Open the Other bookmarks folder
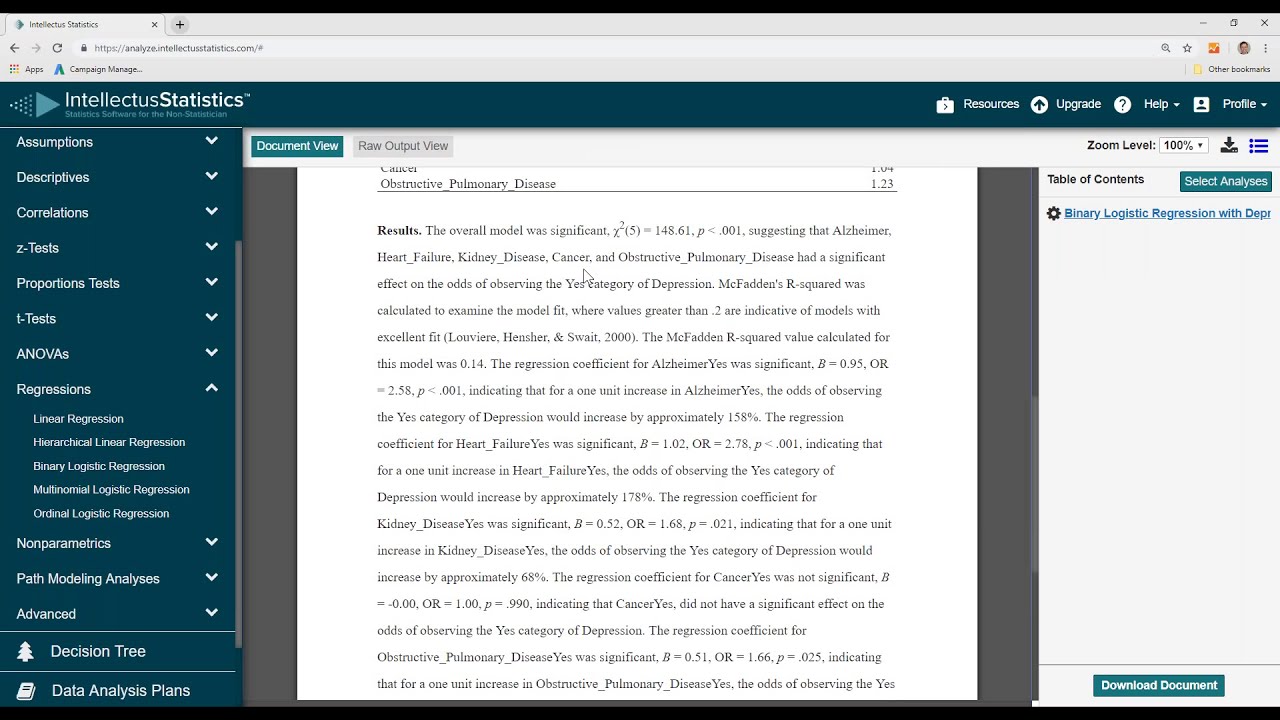Viewport: 1280px width, 720px height. click(x=1232, y=69)
